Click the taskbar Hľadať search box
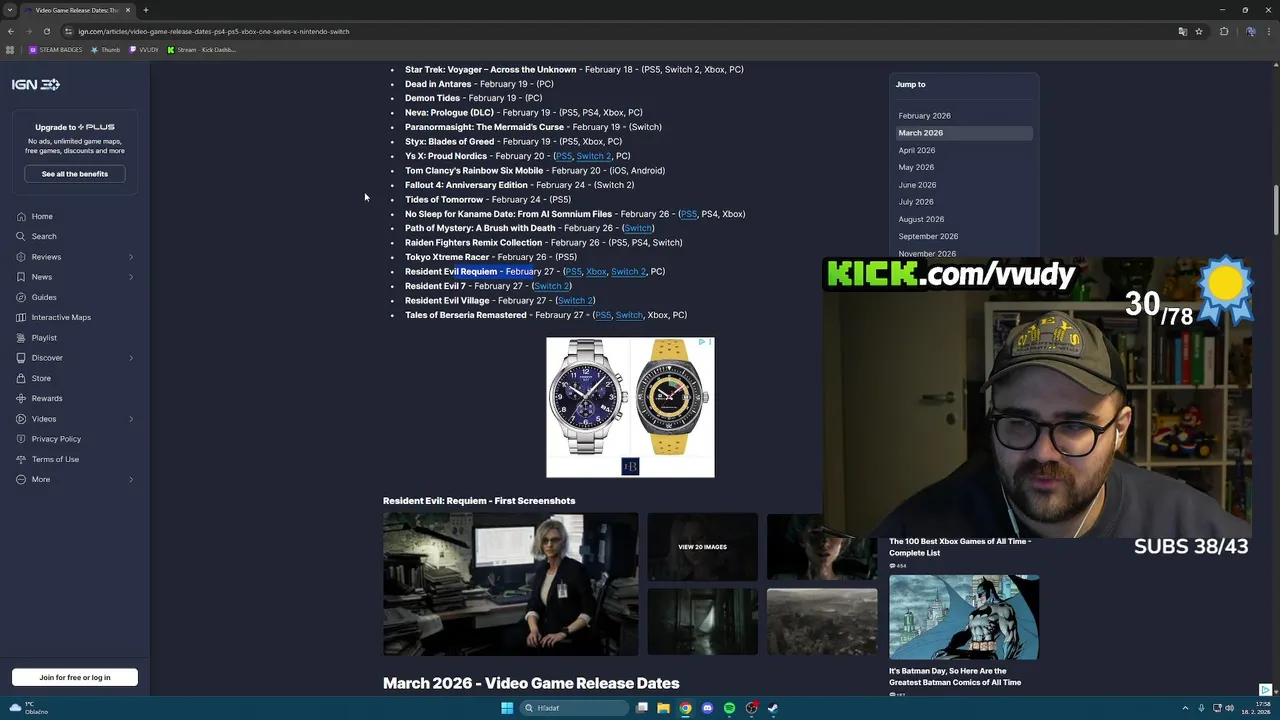The image size is (1280, 720). [x=575, y=708]
